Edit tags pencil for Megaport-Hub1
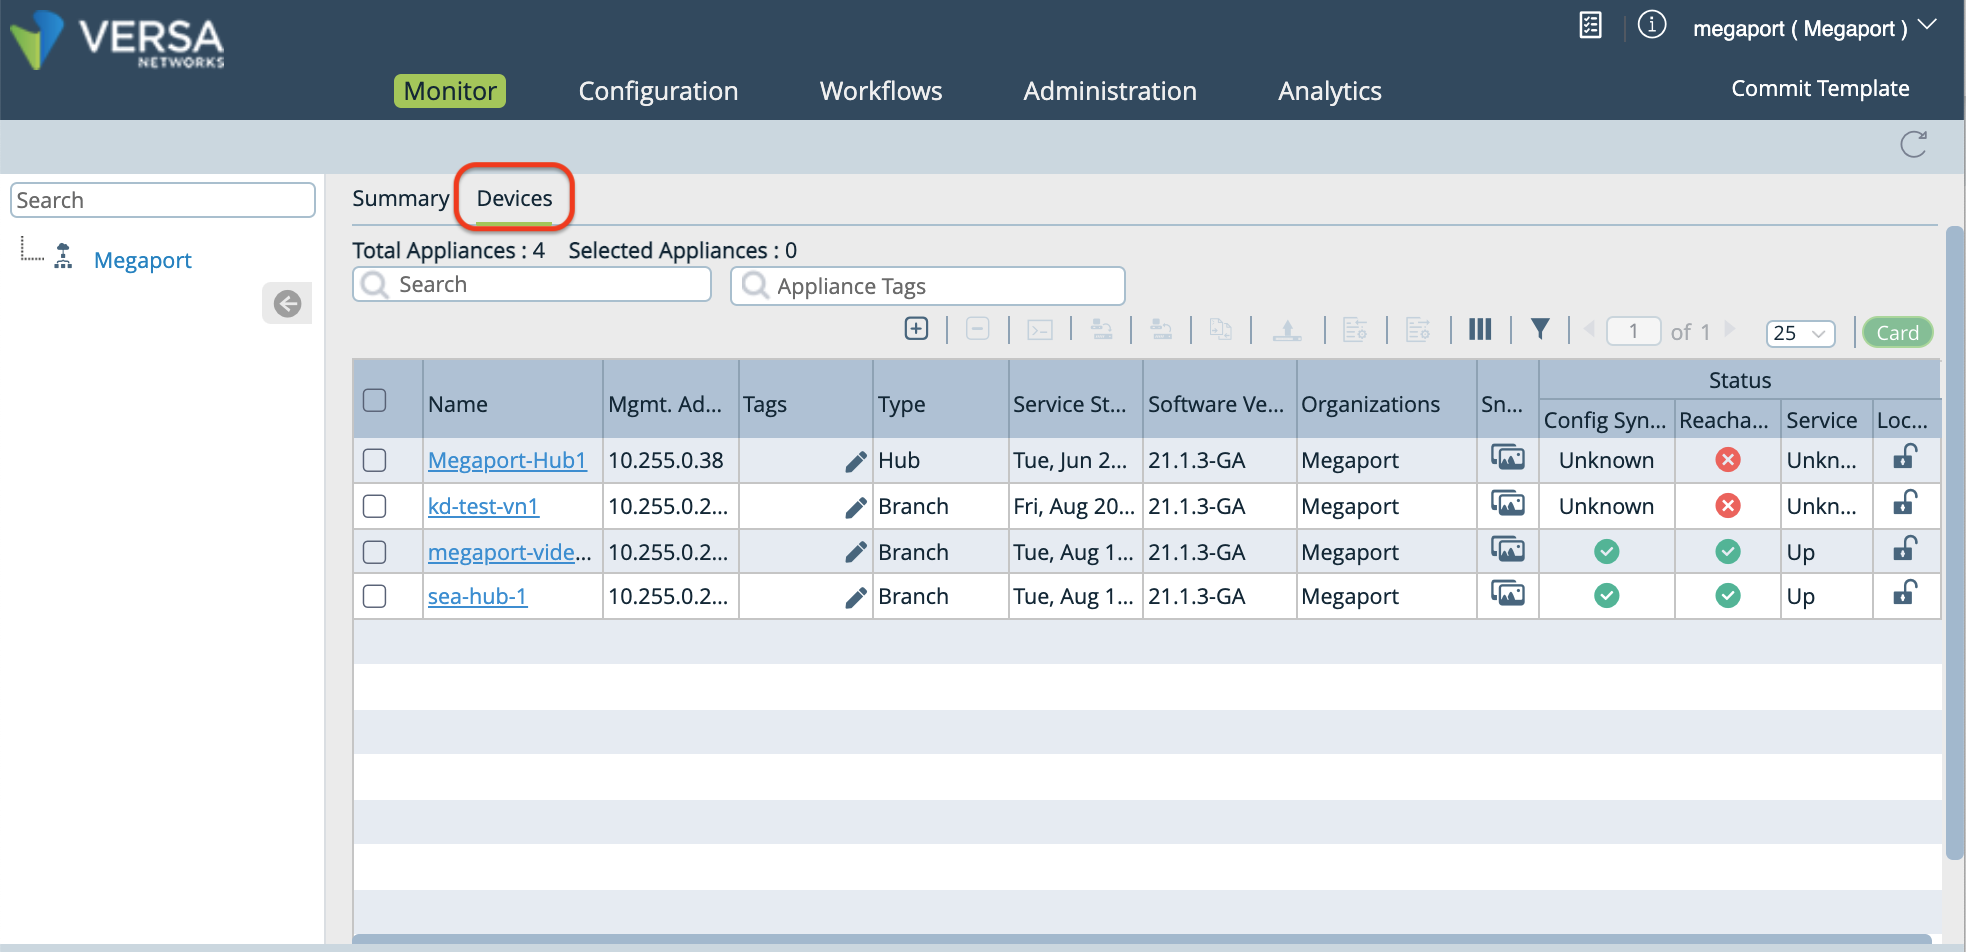1966x952 pixels. coord(855,461)
